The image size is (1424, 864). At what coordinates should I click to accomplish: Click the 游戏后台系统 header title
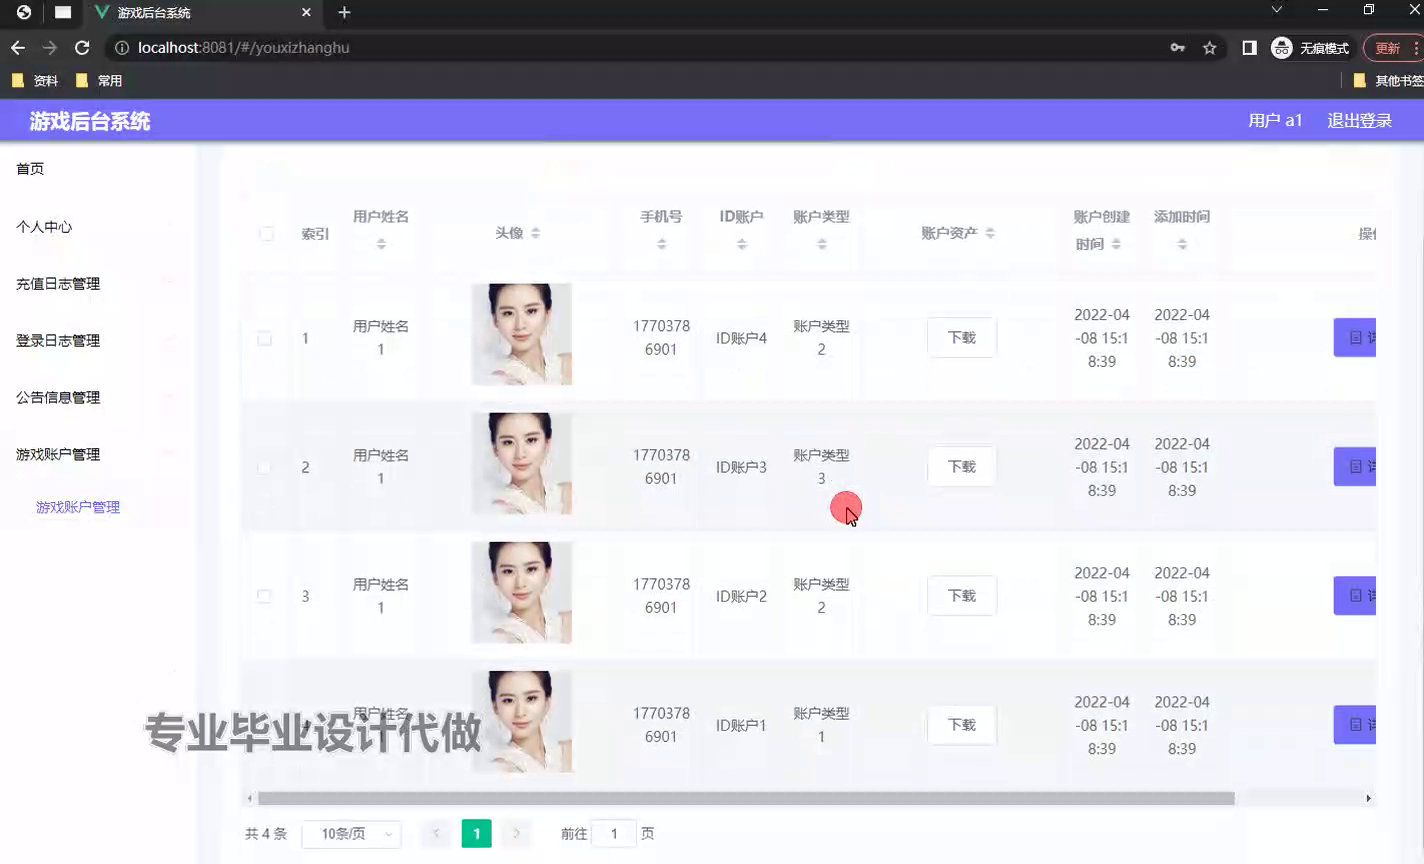pos(90,121)
